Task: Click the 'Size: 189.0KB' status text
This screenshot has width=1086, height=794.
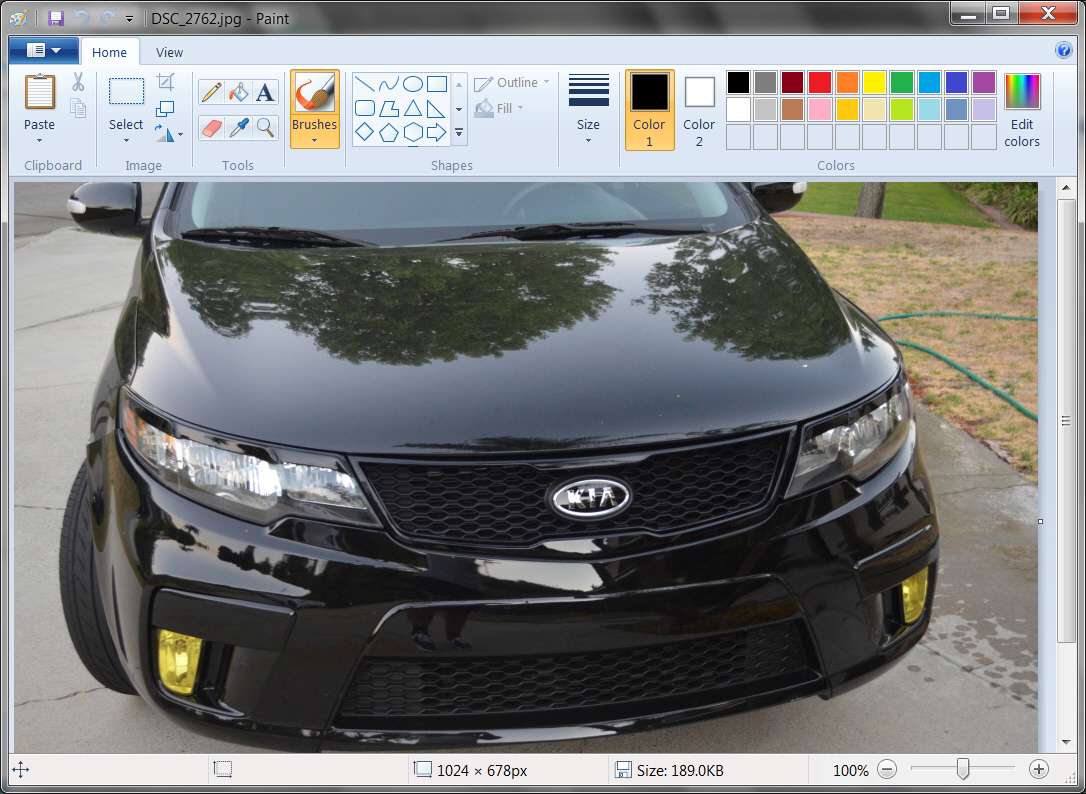Action: [680, 770]
